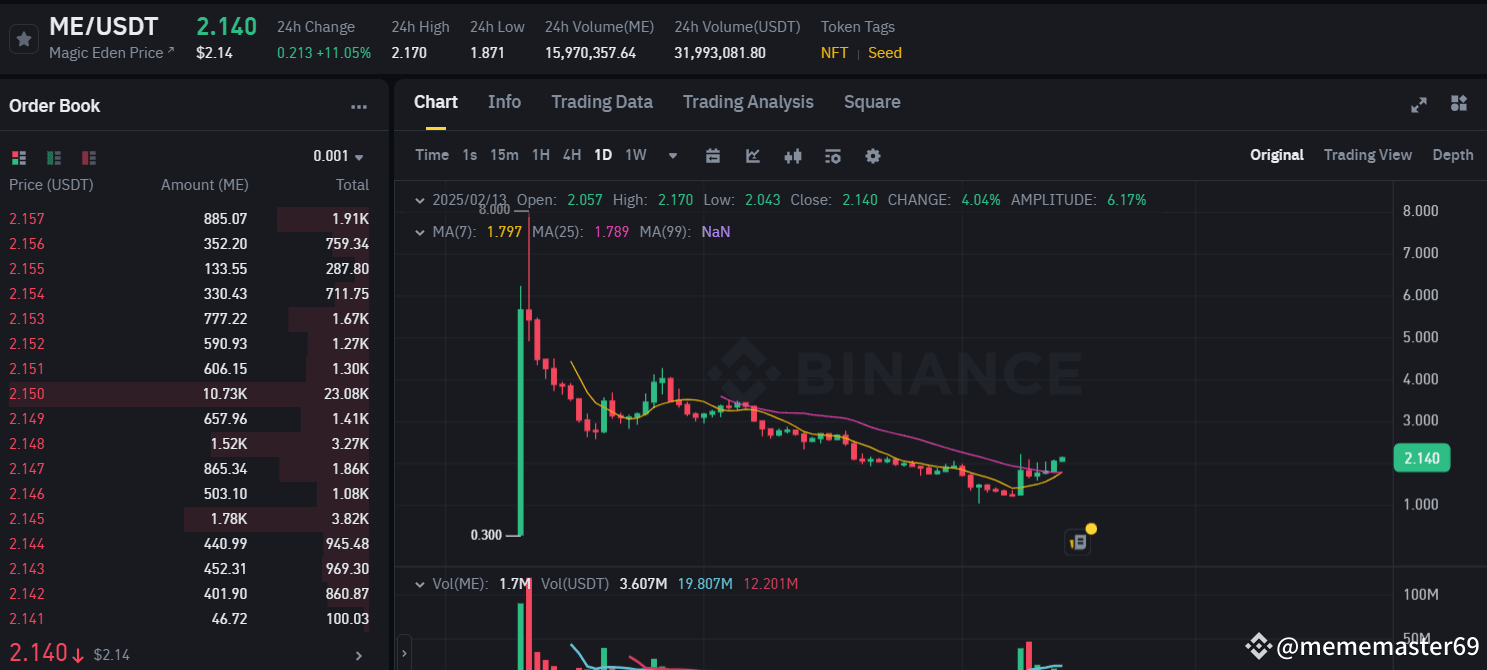This screenshot has width=1487, height=670.
Task: Click the MA(7) value 1.797
Action: tap(504, 232)
